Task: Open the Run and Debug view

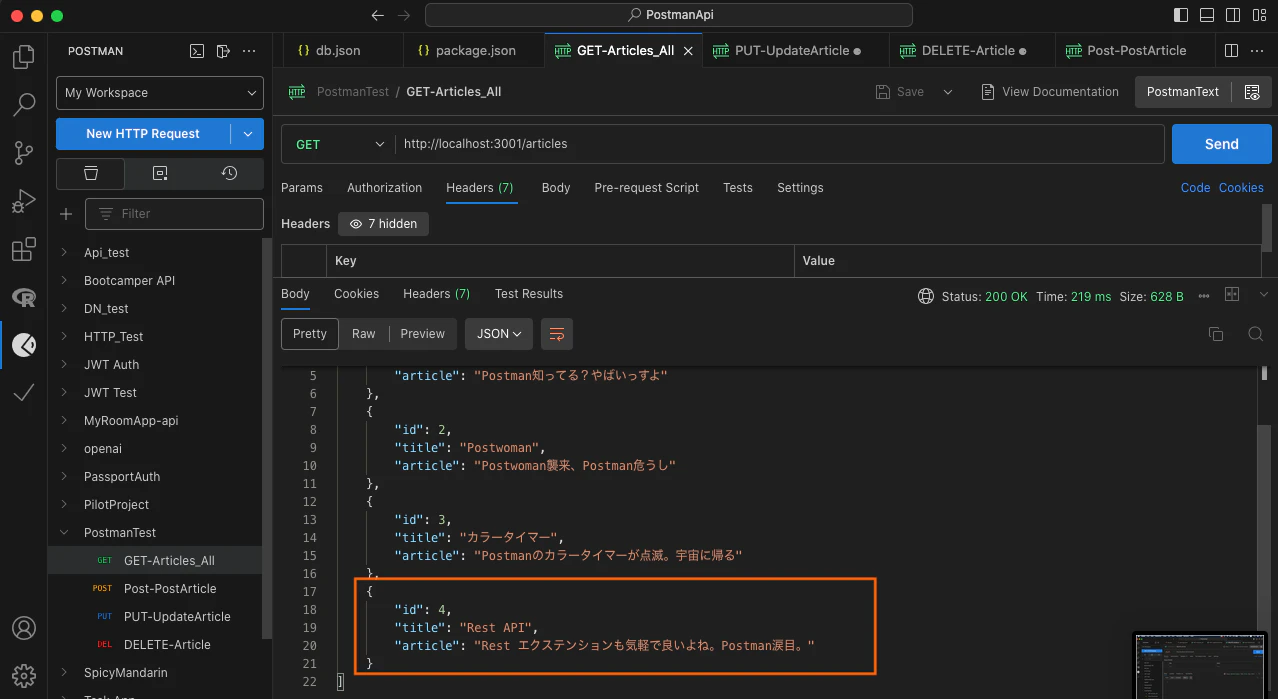Action: [x=24, y=201]
